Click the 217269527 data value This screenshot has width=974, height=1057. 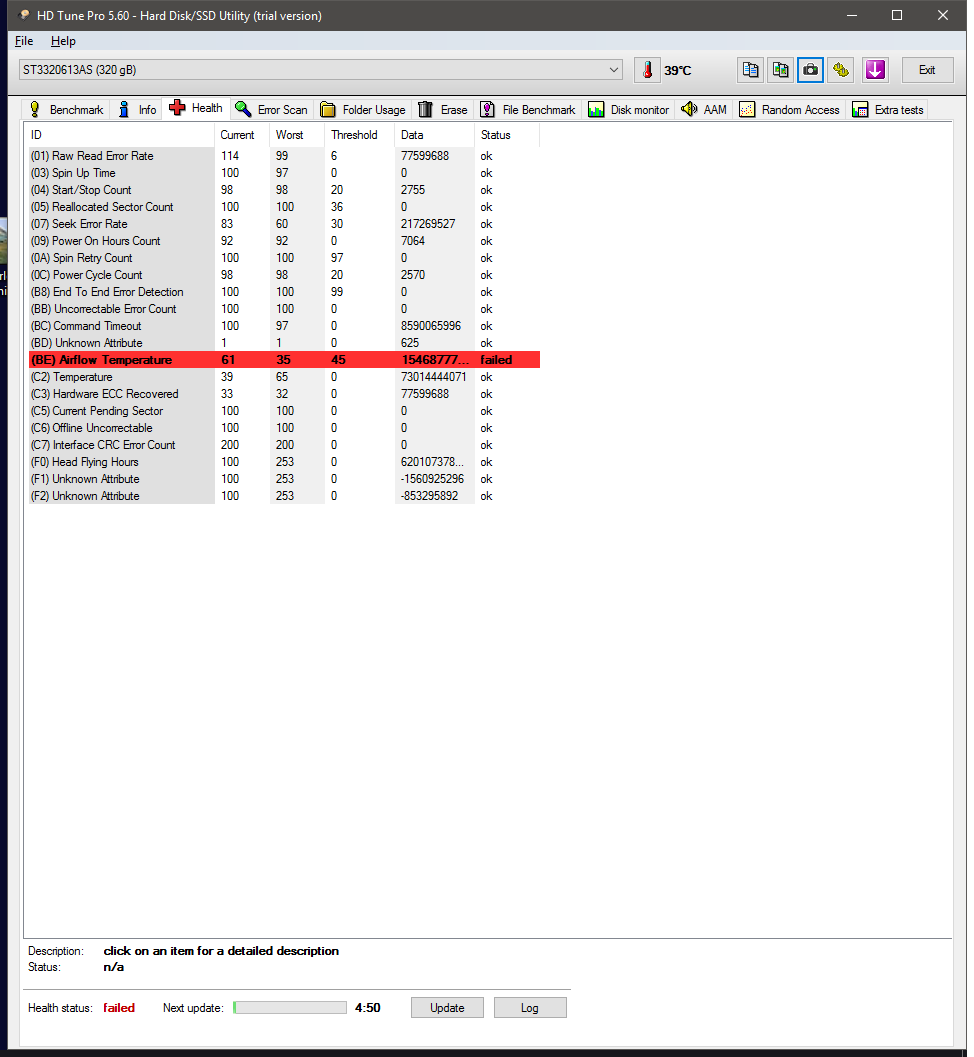pyautogui.click(x=428, y=224)
